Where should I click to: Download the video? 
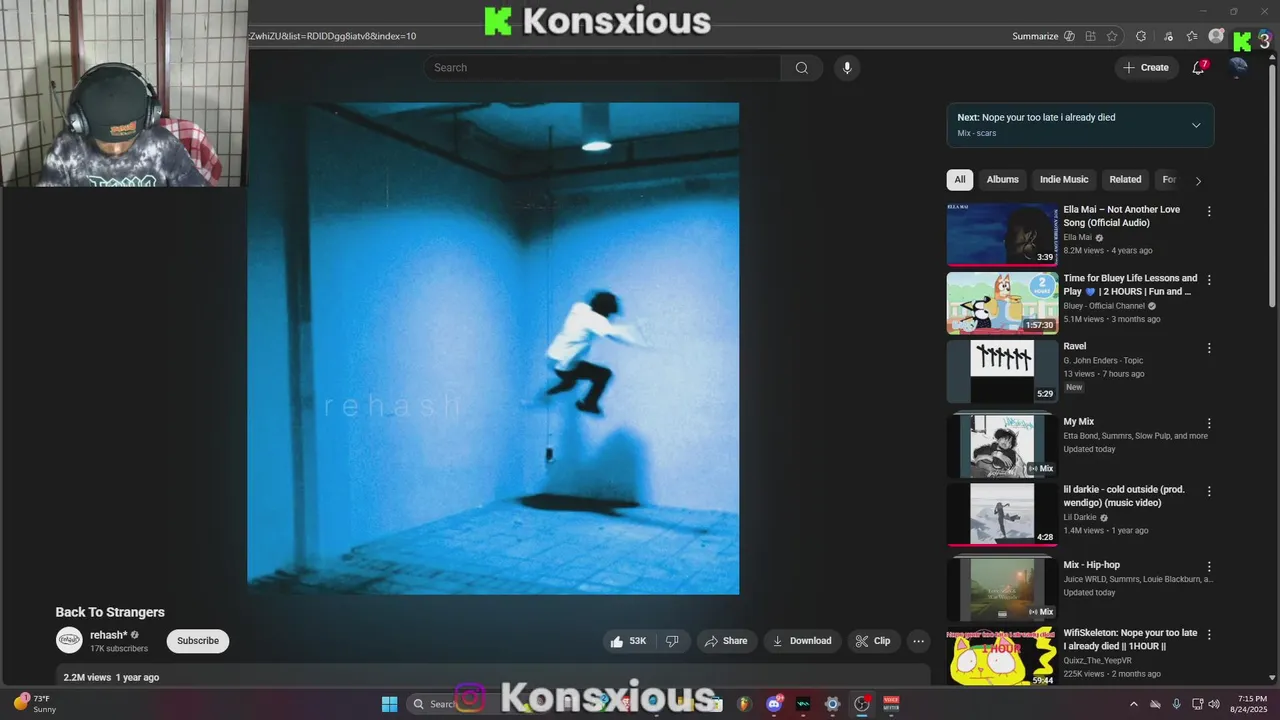click(803, 641)
